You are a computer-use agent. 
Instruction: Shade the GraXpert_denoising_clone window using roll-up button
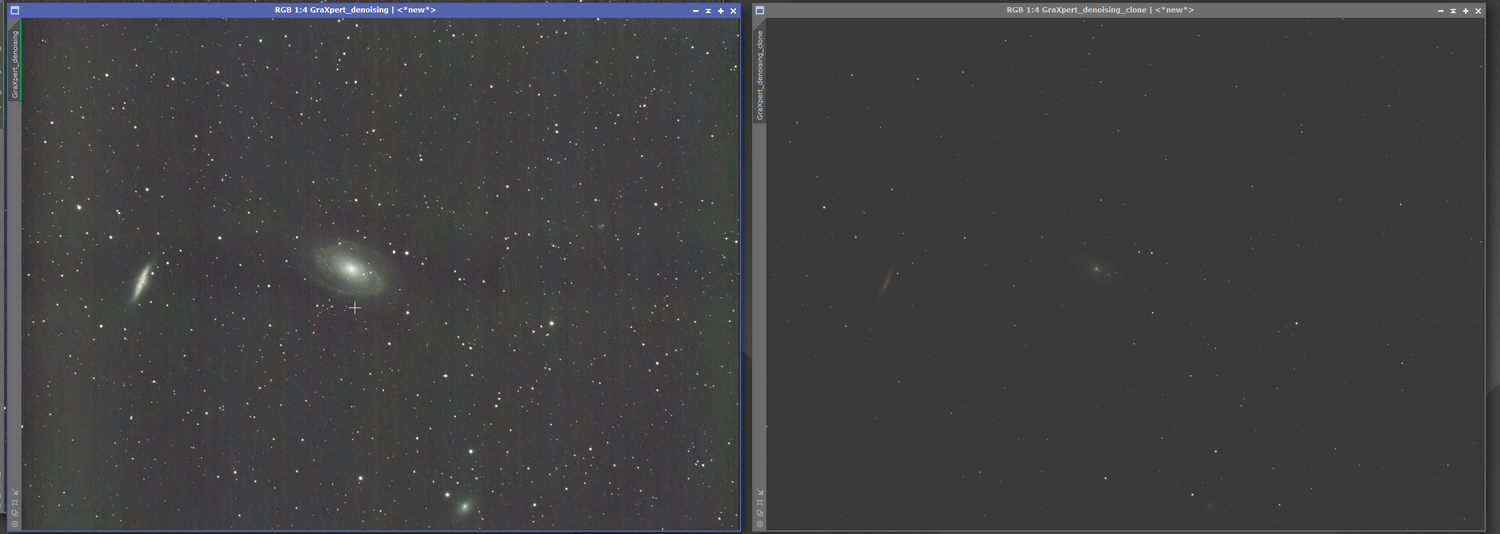[1453, 10]
